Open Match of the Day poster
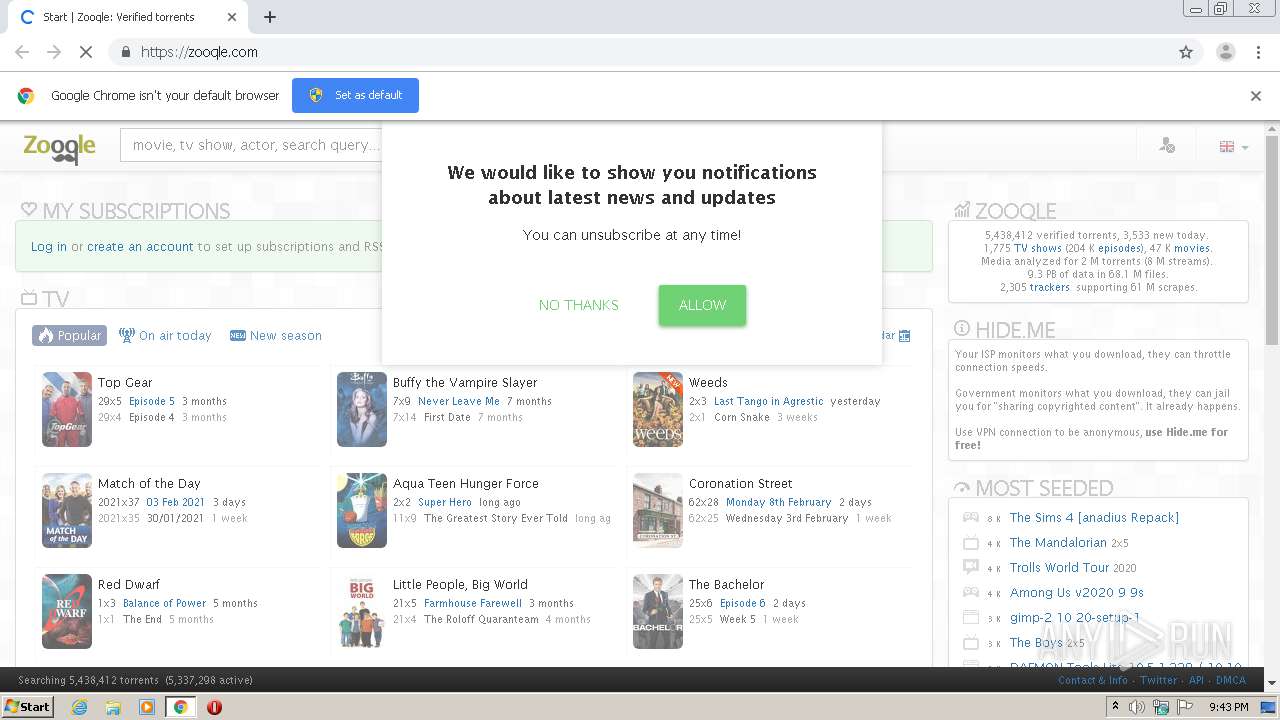Image resolution: width=1280 pixels, height=720 pixels. (67, 510)
